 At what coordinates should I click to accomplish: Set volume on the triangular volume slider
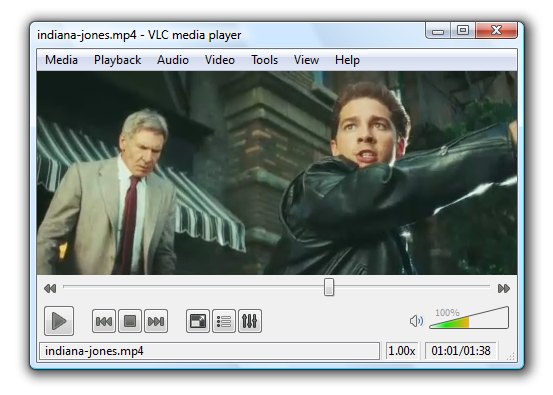469,318
